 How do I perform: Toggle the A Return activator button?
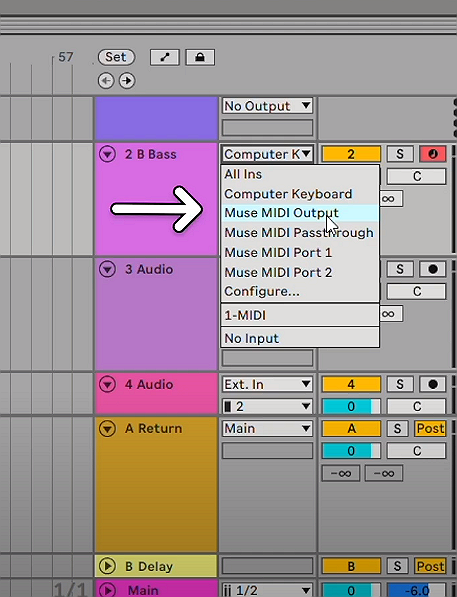[351, 429]
